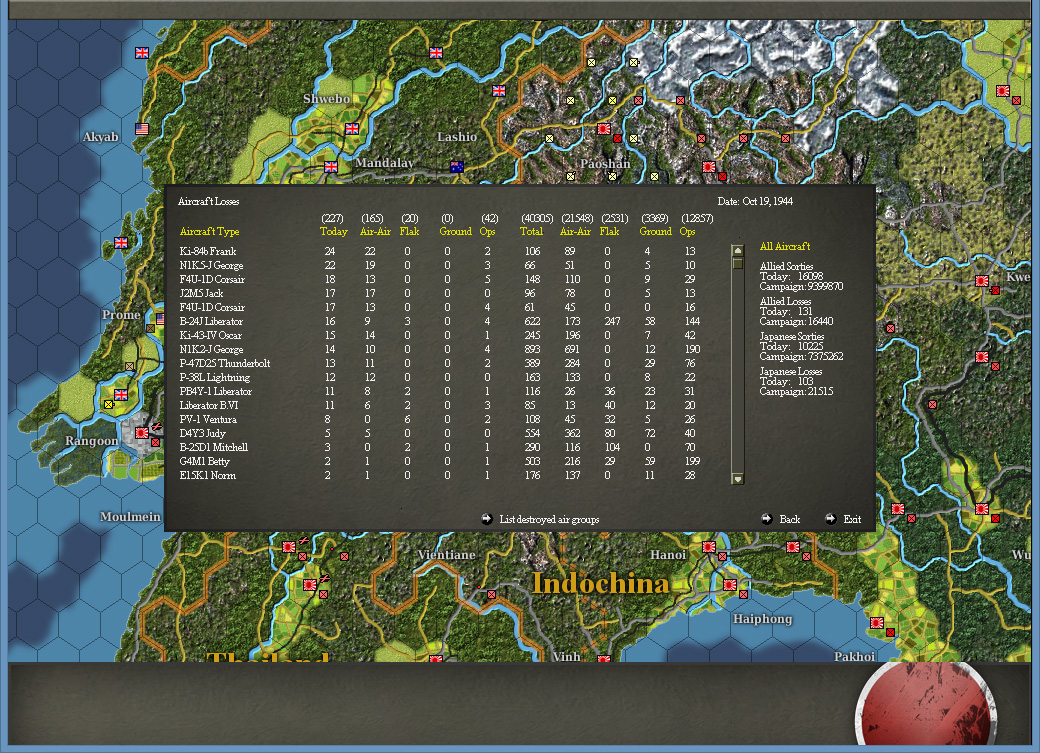The width and height of the screenshot is (1040, 753).
Task: Select the PB4Y-1 Liberator row
Action: pos(438,391)
